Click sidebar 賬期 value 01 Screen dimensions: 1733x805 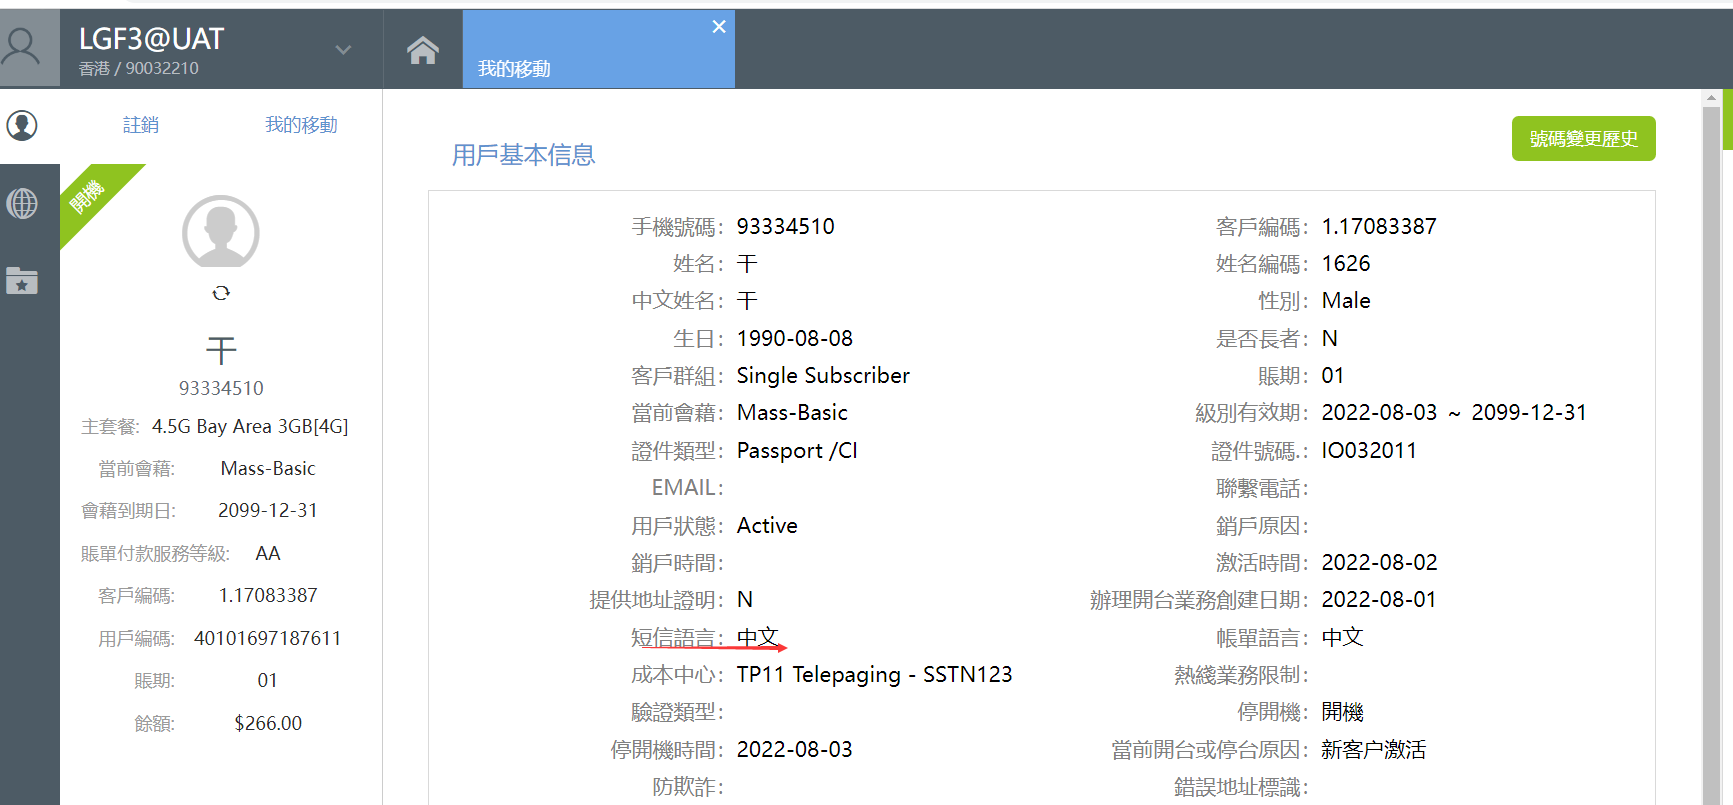pyautogui.click(x=267, y=681)
